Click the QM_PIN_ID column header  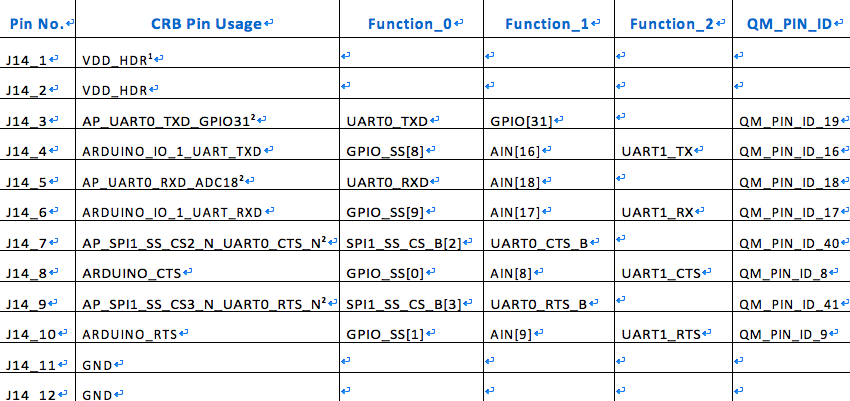point(791,23)
